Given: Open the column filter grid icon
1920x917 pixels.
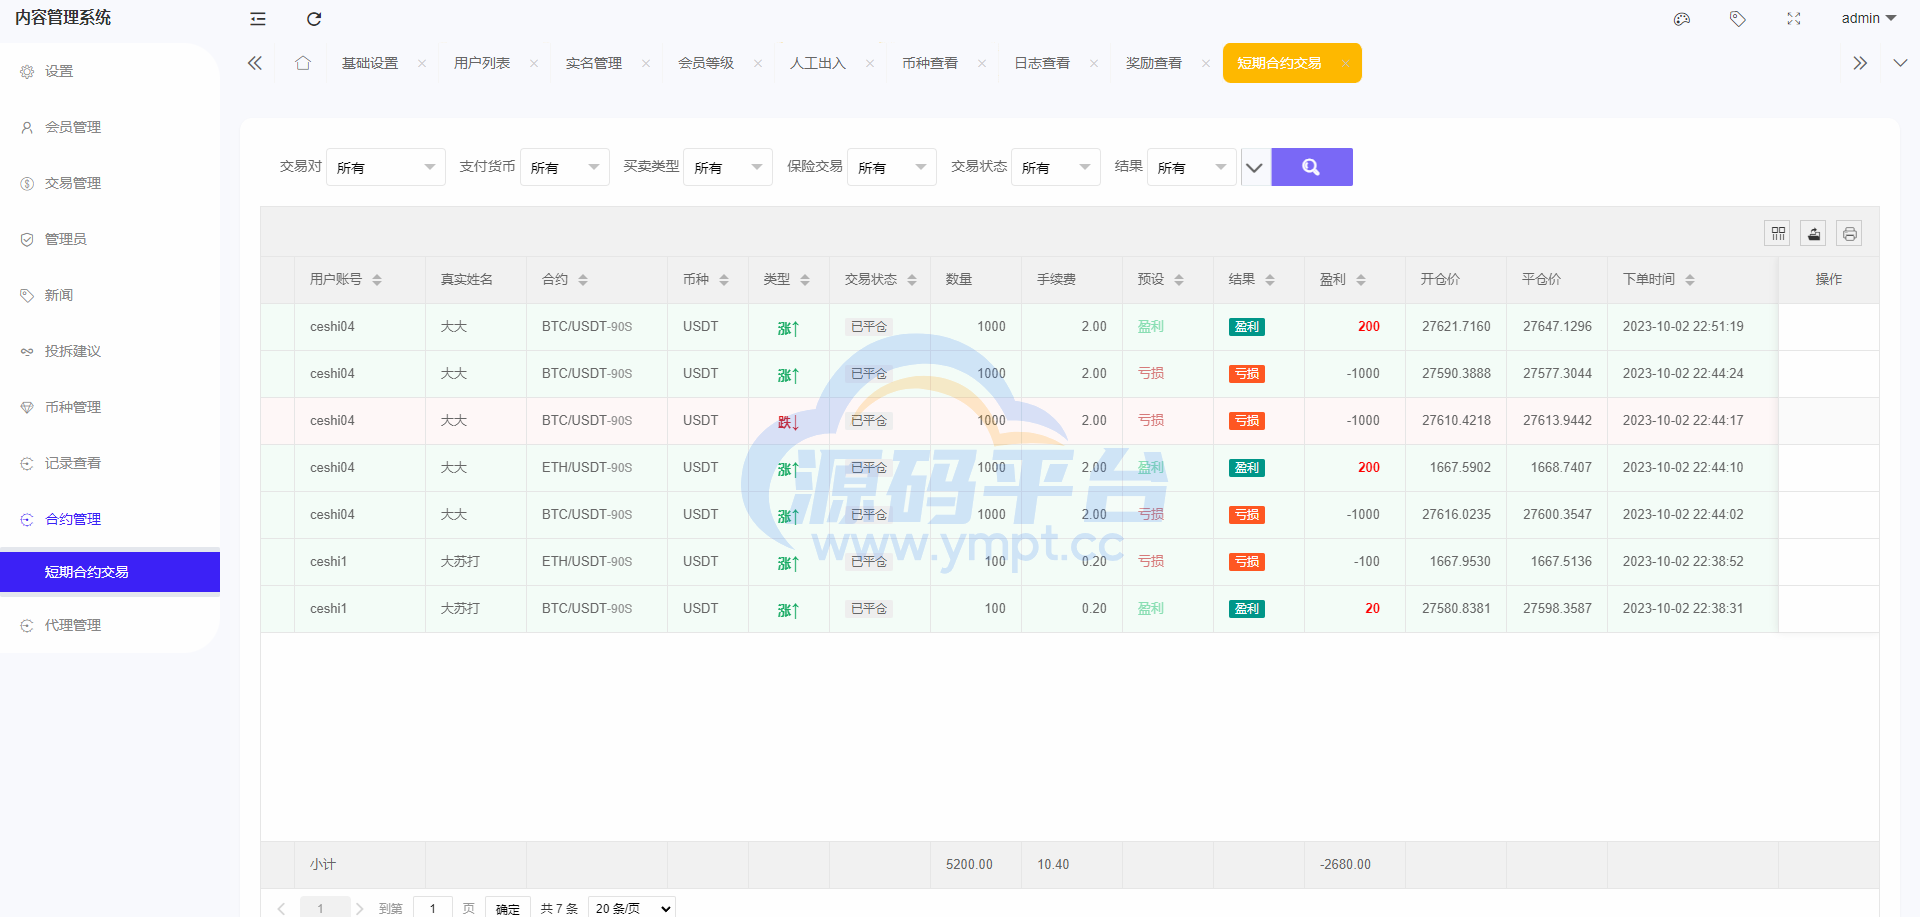Looking at the screenshot, I should [x=1778, y=233].
